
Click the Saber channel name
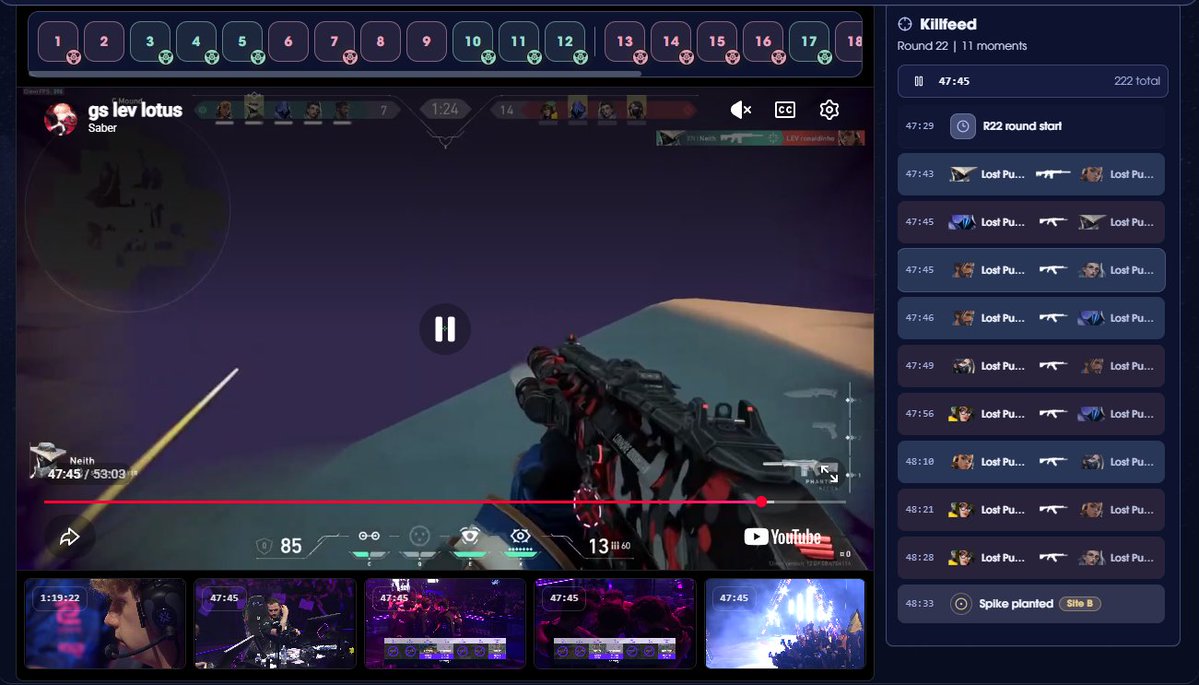[102, 128]
